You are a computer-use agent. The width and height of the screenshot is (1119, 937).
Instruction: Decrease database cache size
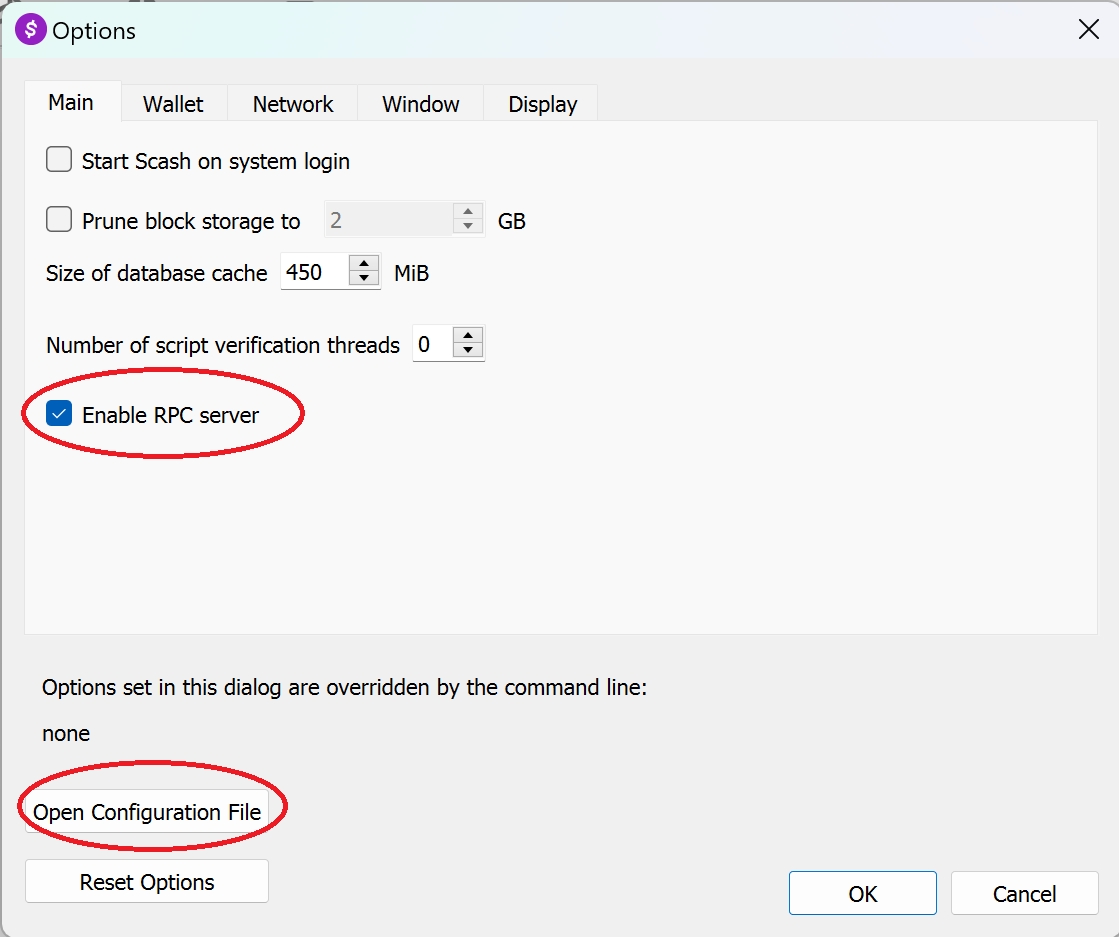coord(364,280)
